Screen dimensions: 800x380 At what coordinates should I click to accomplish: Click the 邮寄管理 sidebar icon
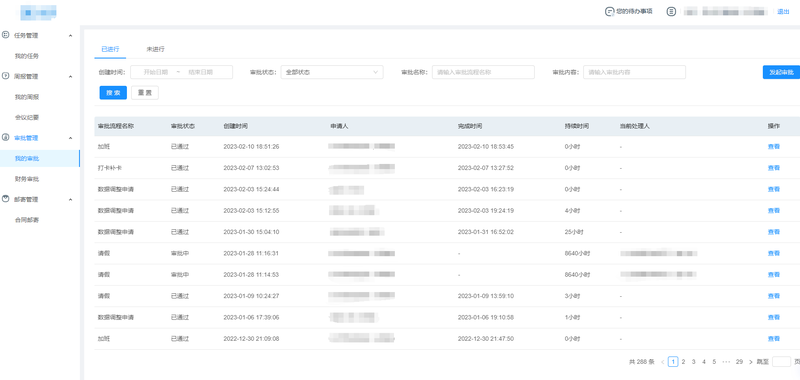click(6, 199)
